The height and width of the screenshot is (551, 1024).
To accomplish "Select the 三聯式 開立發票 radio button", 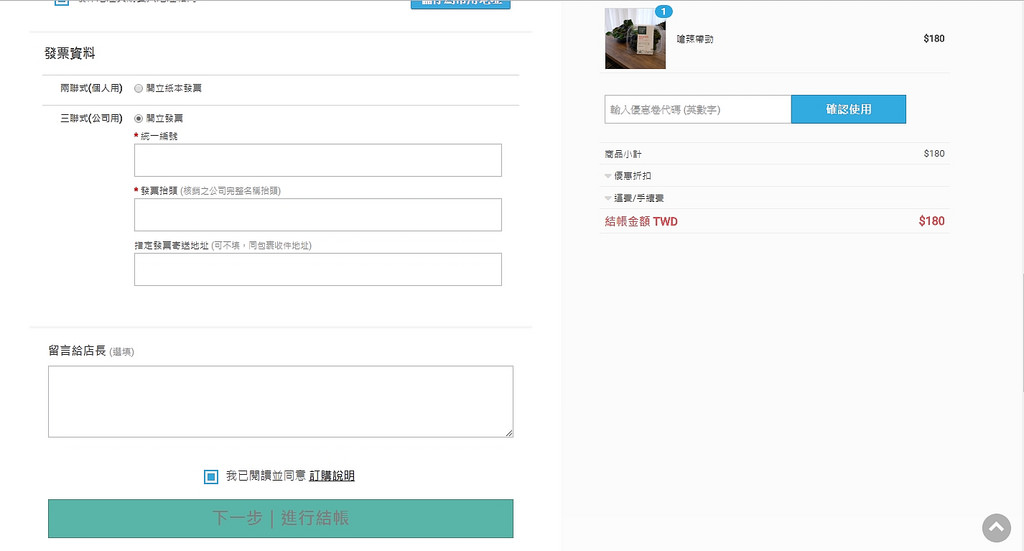I will click(x=139, y=118).
